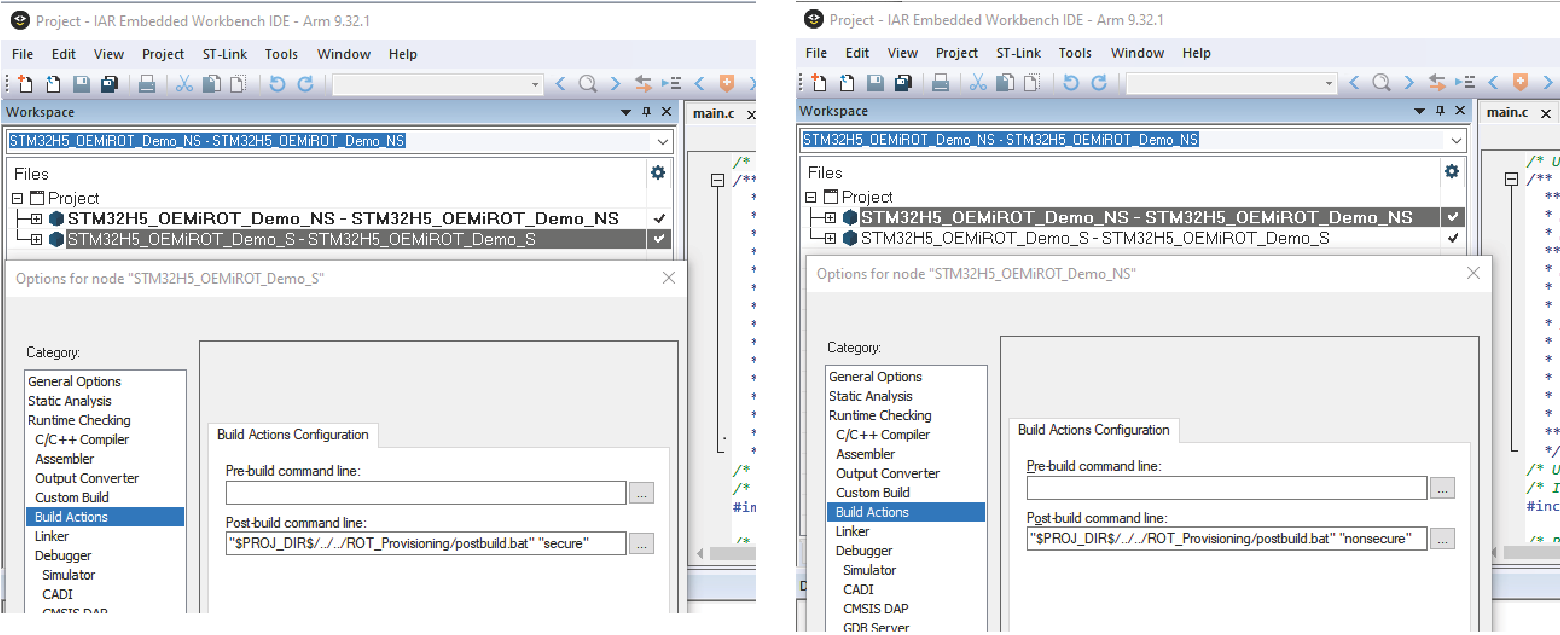The height and width of the screenshot is (635, 1560).
Task: Select Custom Build category in Demo_NS options dialog
Action: point(872,492)
